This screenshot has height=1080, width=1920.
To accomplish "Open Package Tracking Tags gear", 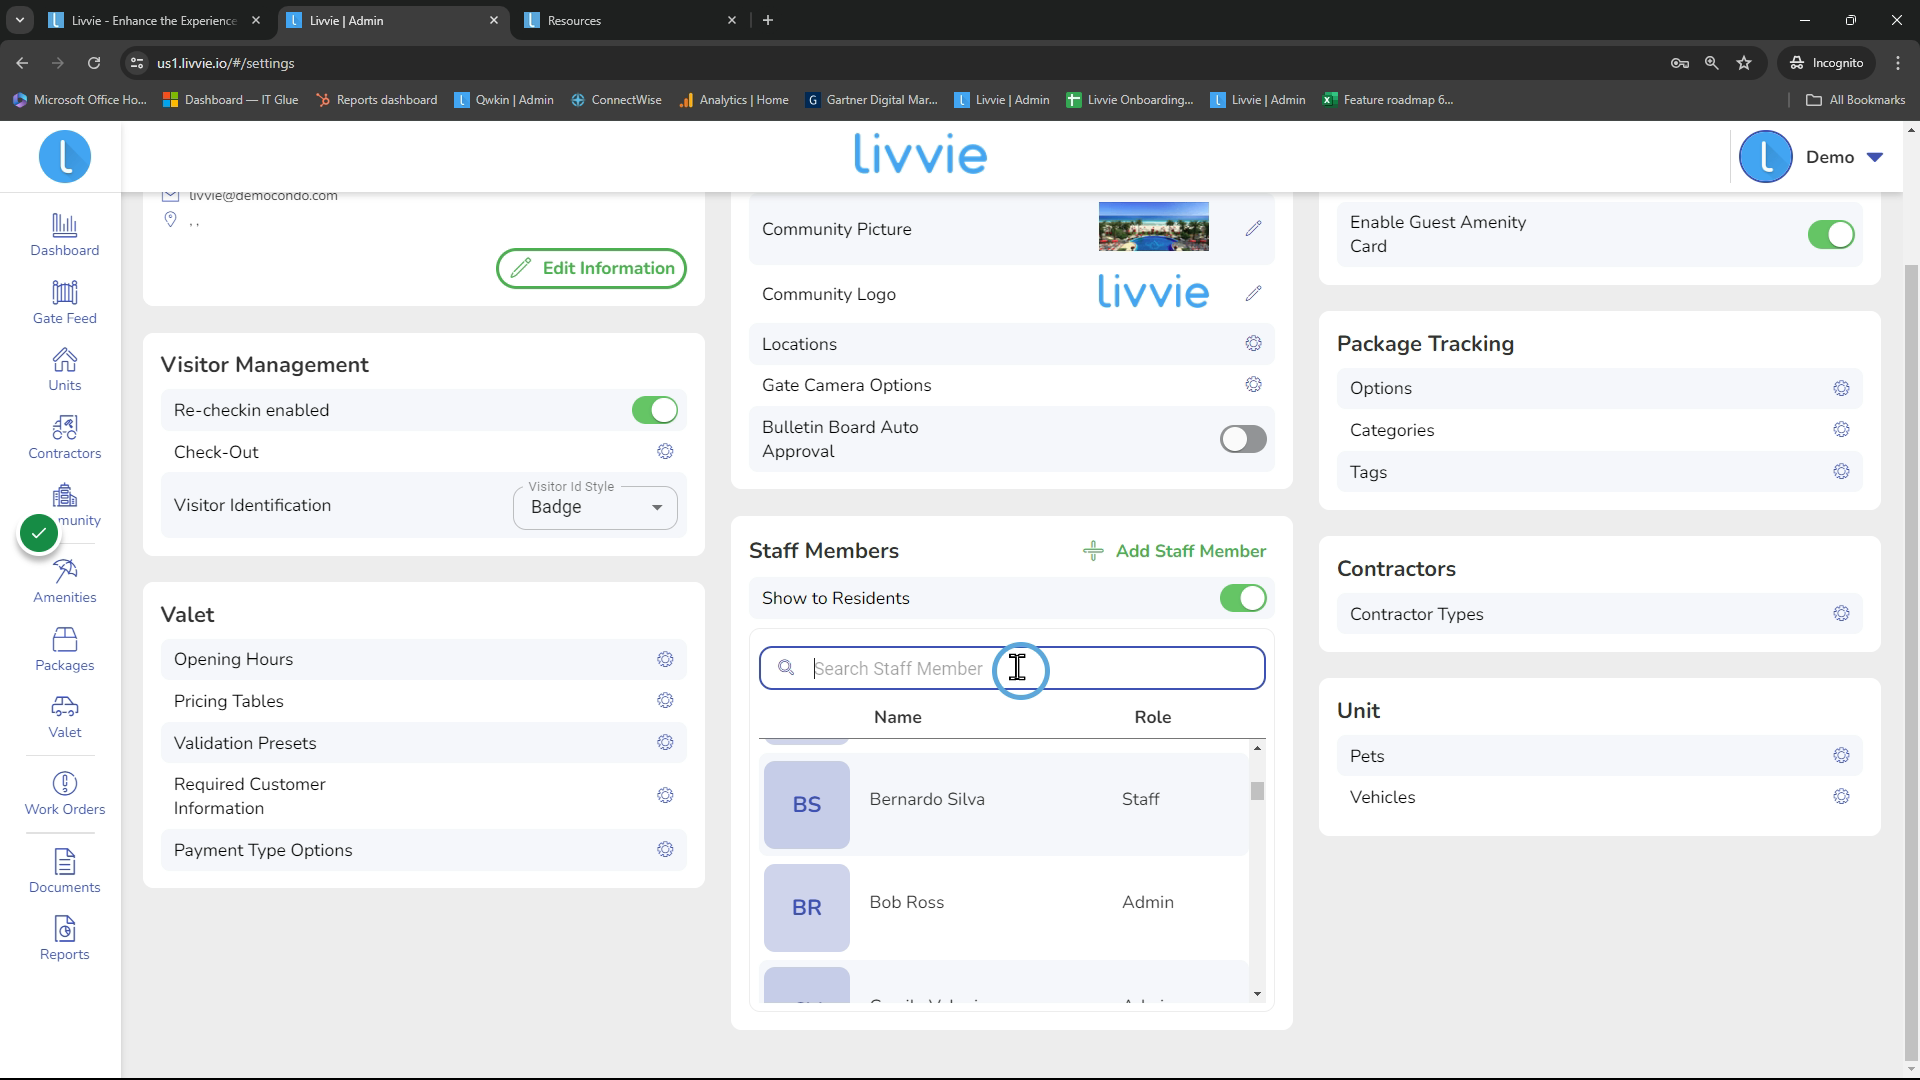I will pos(1841,472).
